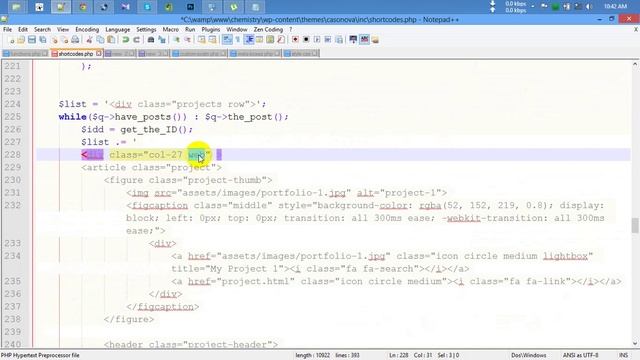Open the Zen Coding menu
Screen dimensions: 640x360
268,29
